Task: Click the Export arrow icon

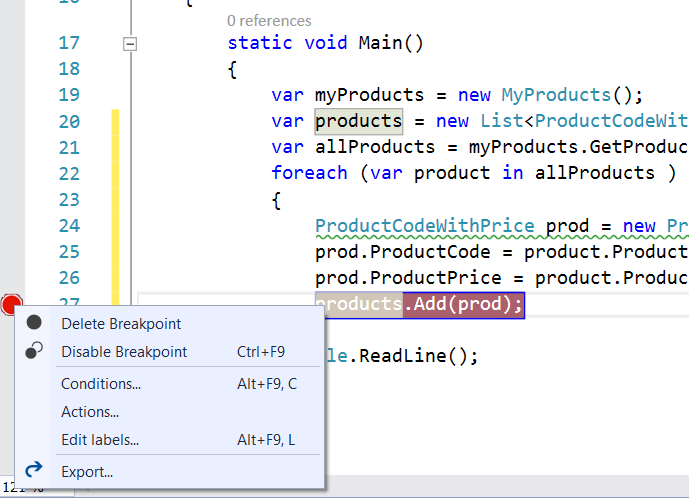Action: coord(34,470)
